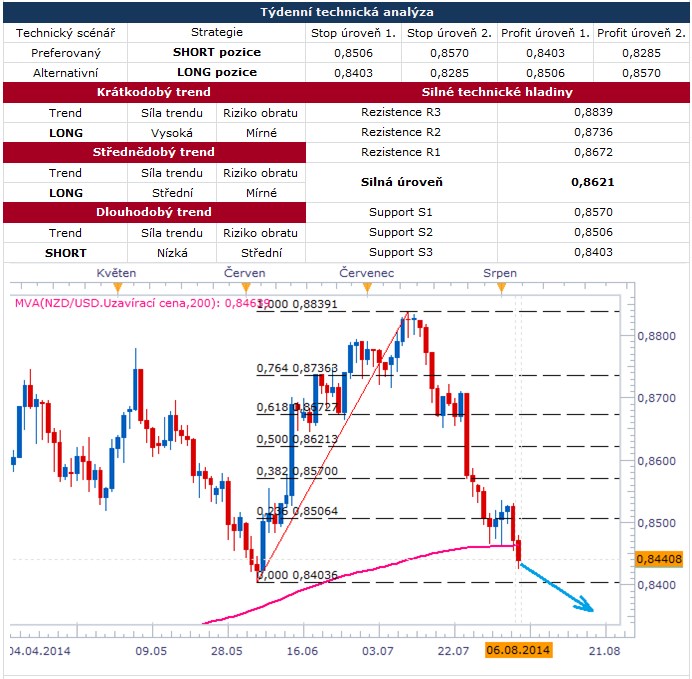The height and width of the screenshot is (679, 692).
Task: Click the date axis label 03.07
Action: [x=378, y=651]
